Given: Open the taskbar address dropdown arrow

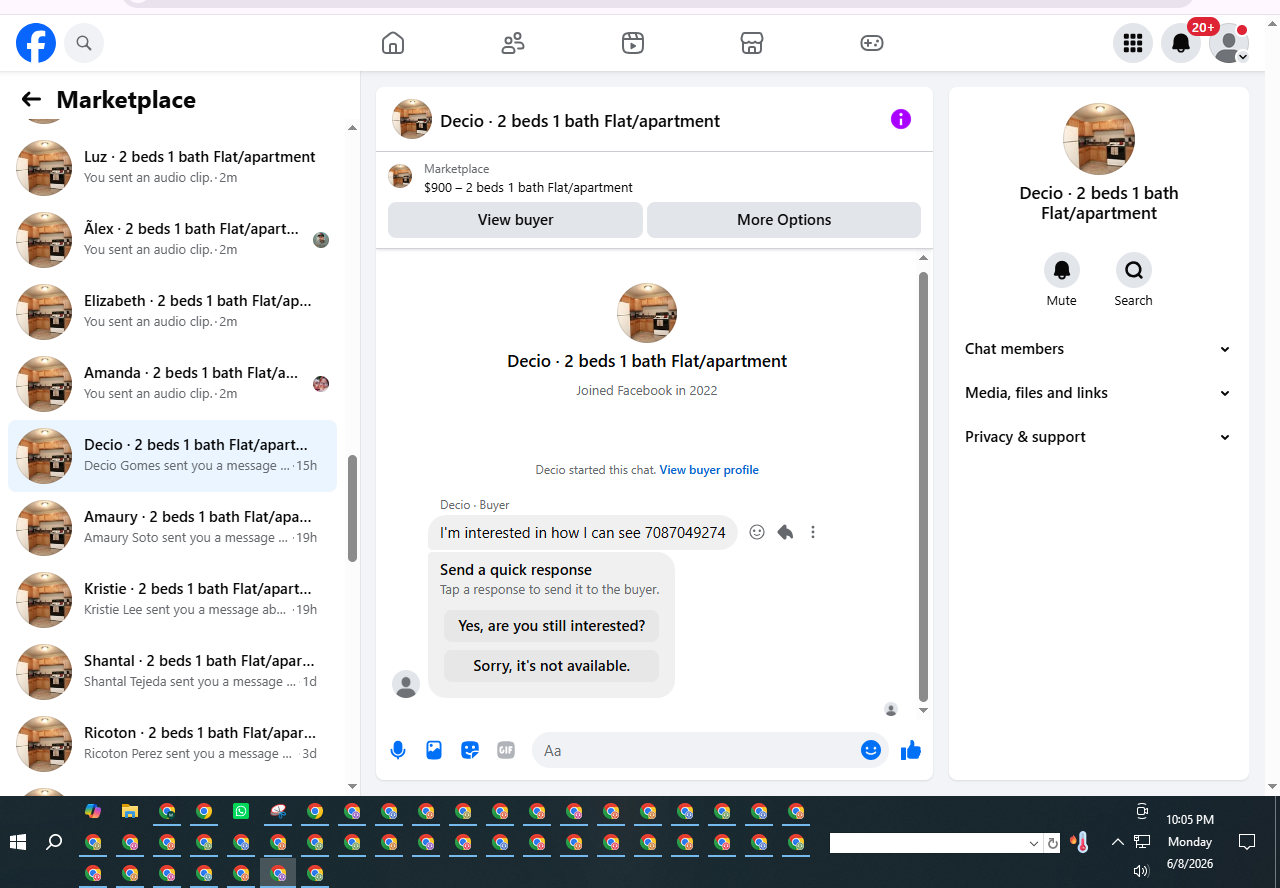Looking at the screenshot, I should pos(1034,843).
